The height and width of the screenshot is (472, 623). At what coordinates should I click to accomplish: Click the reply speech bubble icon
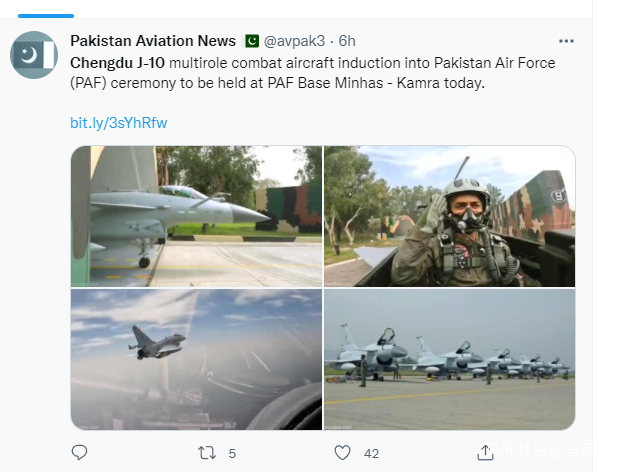(80, 452)
